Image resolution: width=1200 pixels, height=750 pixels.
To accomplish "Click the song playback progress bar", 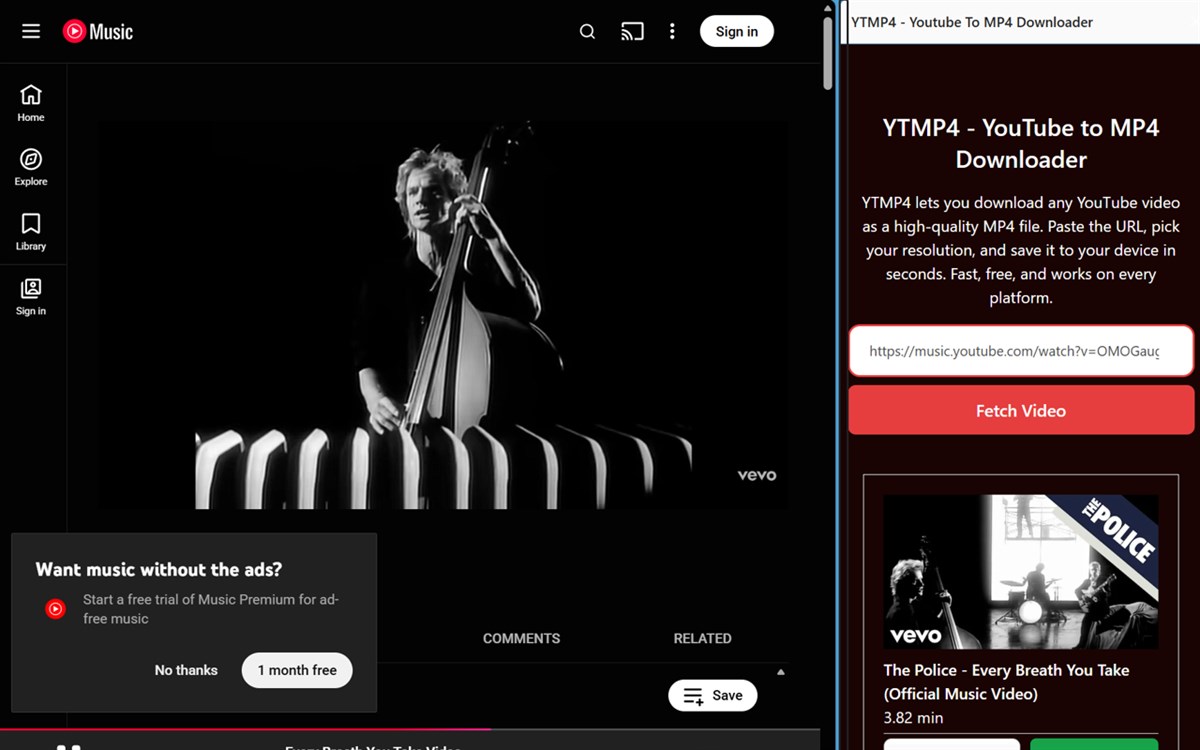I will click(410, 729).
